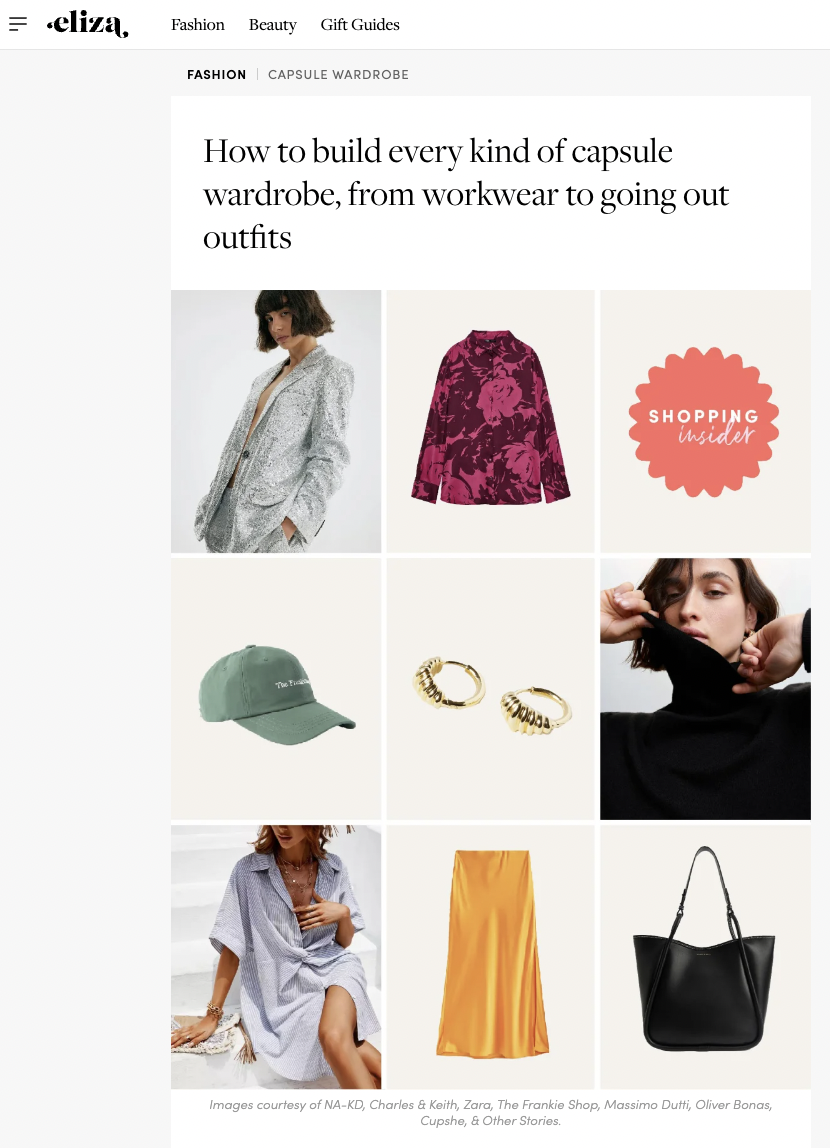Click the eliza logo
830x1148 pixels.
[88, 25]
